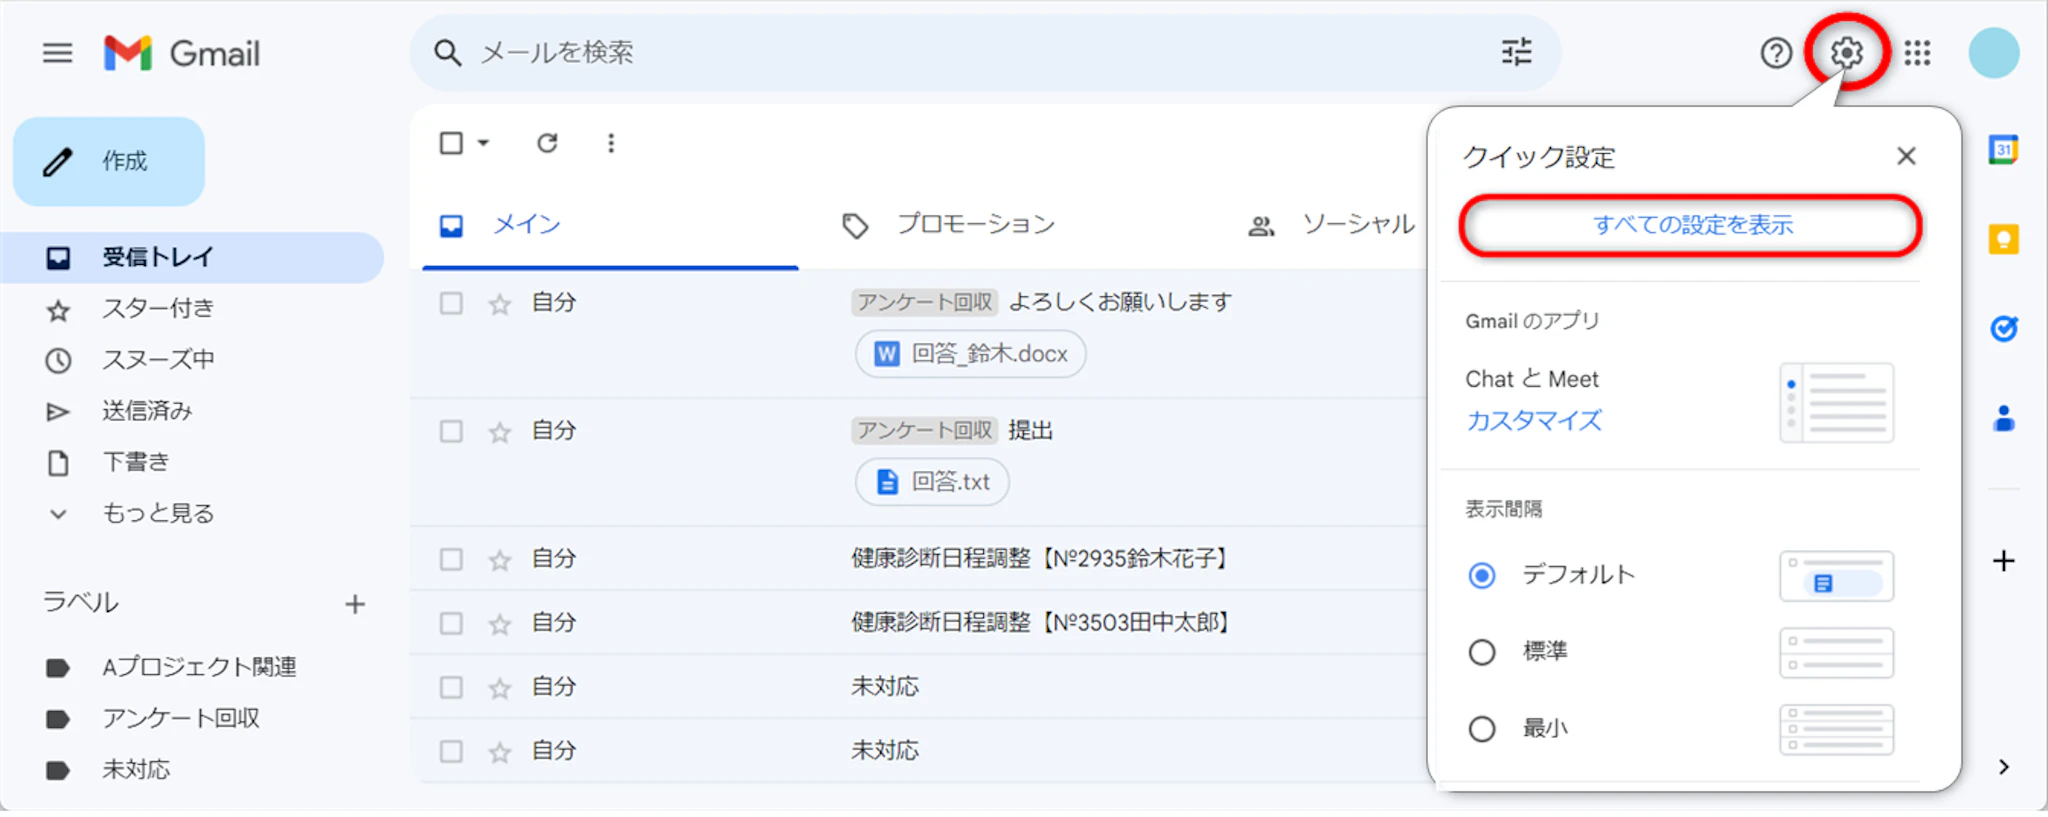2048x817 pixels.
Task: Click the refresh inbox icon
Action: [x=547, y=143]
